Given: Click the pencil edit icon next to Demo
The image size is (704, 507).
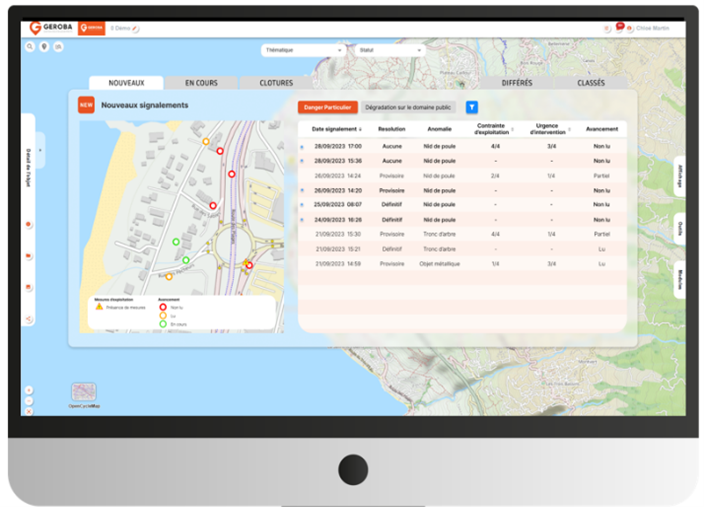Looking at the screenshot, I should 135,29.
